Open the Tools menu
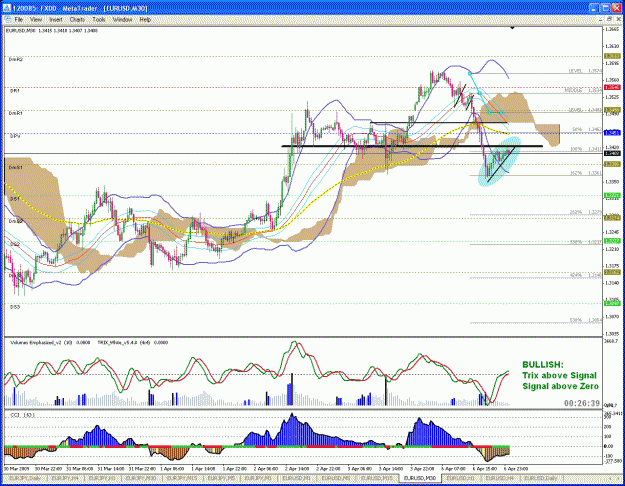625x486 pixels. pyautogui.click(x=99, y=19)
